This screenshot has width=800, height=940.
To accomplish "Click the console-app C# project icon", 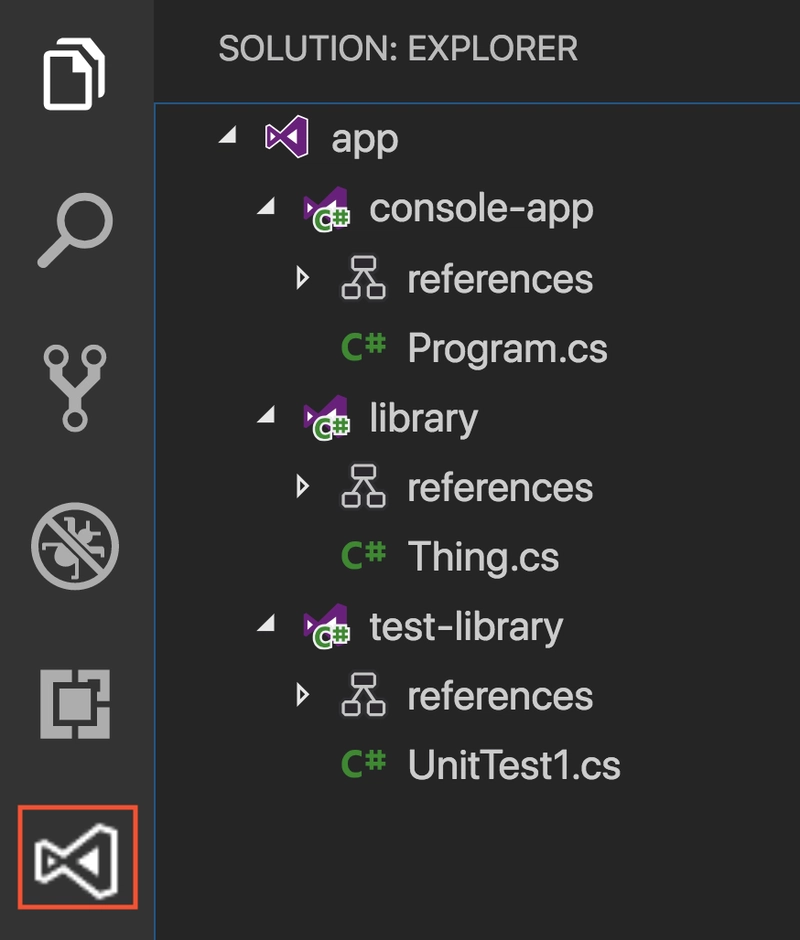I will (327, 209).
